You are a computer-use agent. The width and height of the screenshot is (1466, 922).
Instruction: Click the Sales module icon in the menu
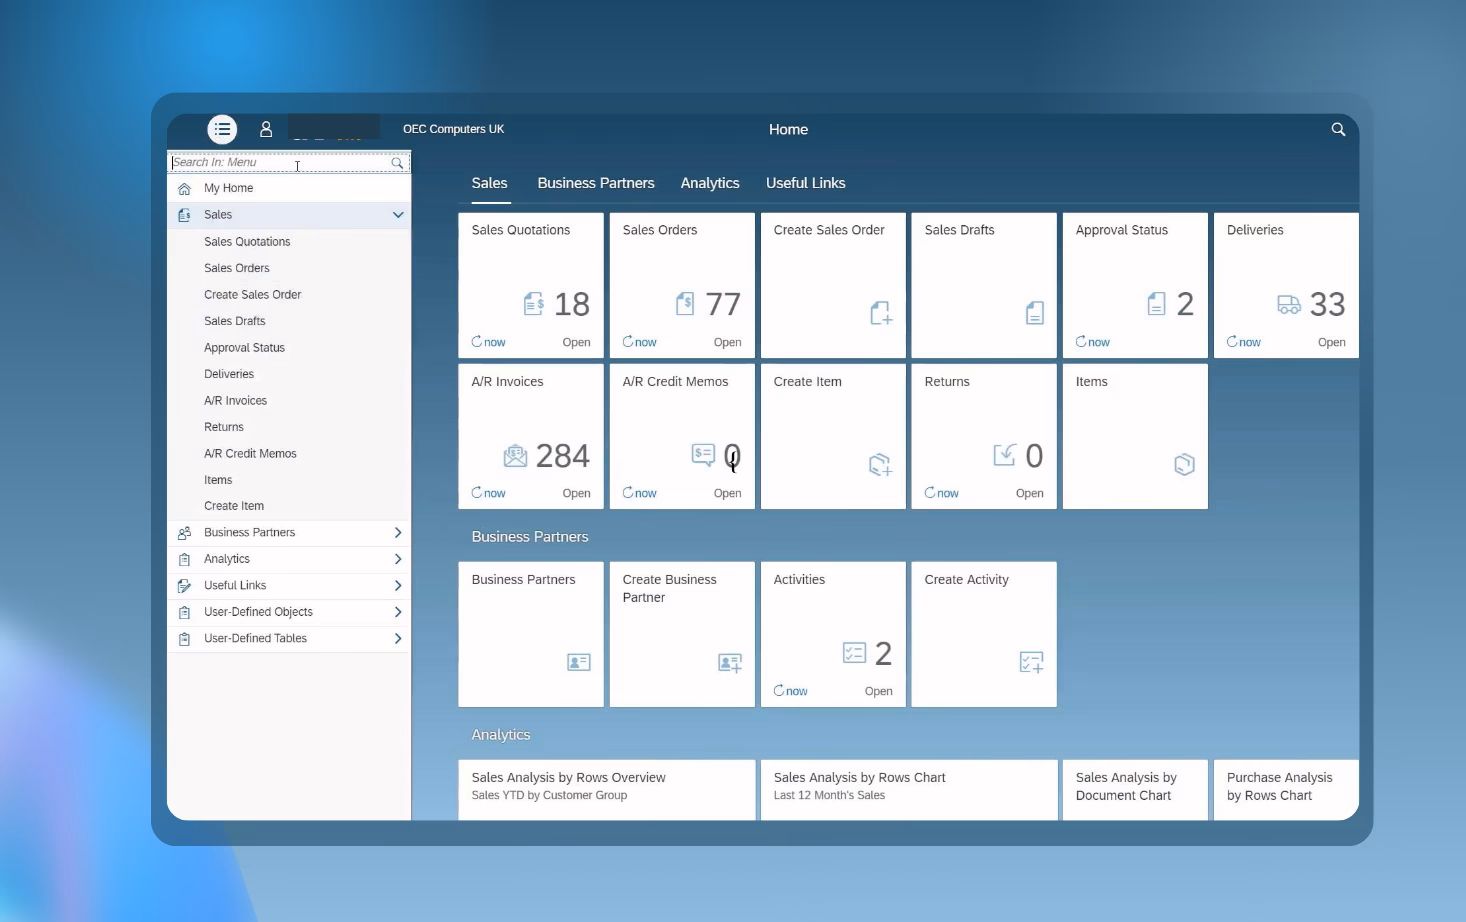pyautogui.click(x=184, y=215)
